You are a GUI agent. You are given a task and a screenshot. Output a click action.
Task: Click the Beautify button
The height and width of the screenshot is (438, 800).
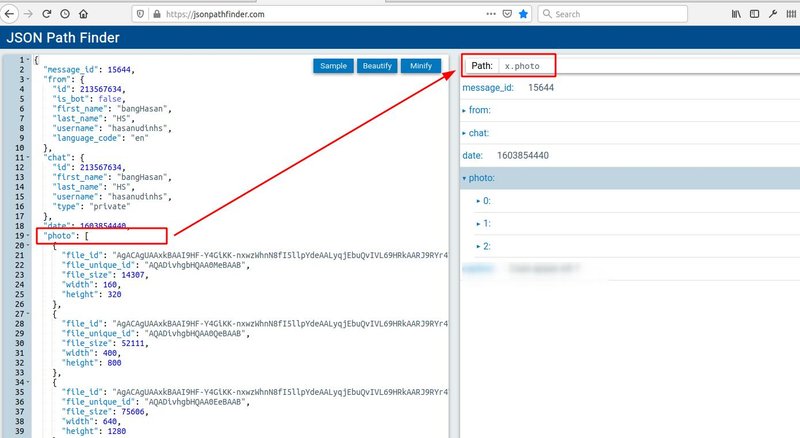tap(376, 66)
